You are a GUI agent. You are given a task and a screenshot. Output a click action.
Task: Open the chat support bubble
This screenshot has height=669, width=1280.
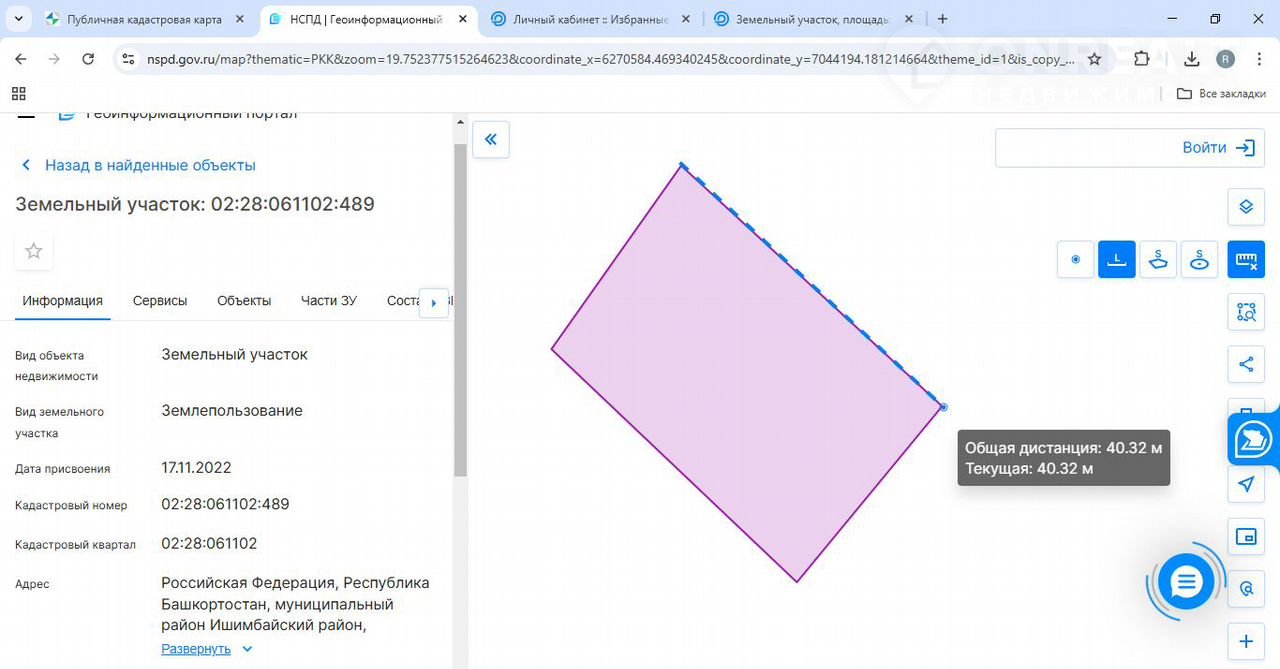1186,582
